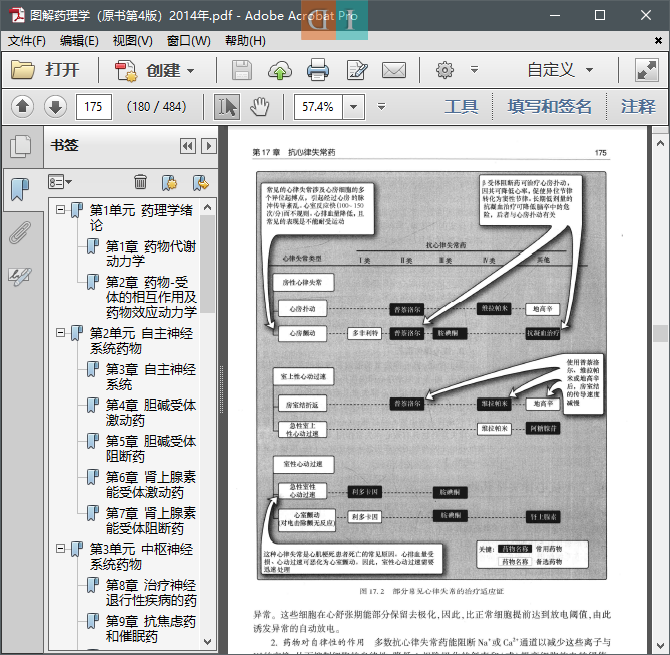
Task: Delete the bookmark with the trash icon
Action: coord(140,182)
